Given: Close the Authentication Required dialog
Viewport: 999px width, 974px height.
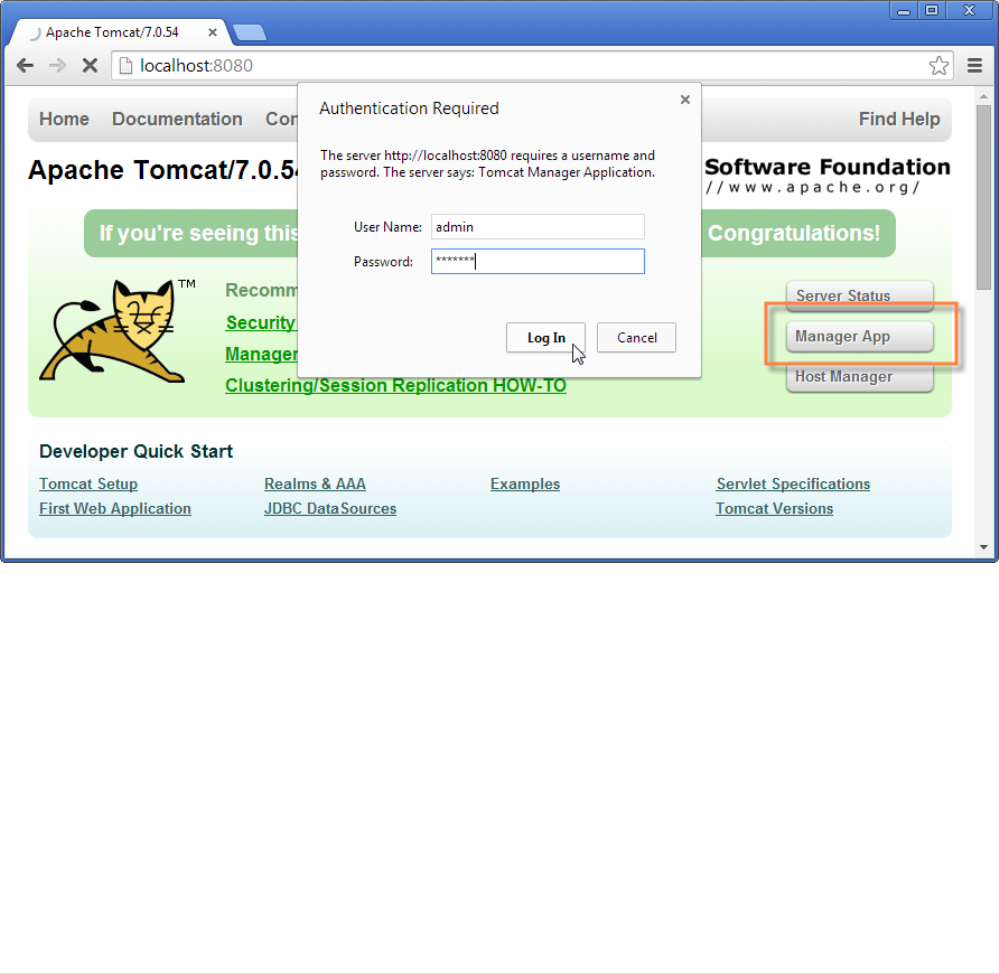Looking at the screenshot, I should tap(685, 99).
